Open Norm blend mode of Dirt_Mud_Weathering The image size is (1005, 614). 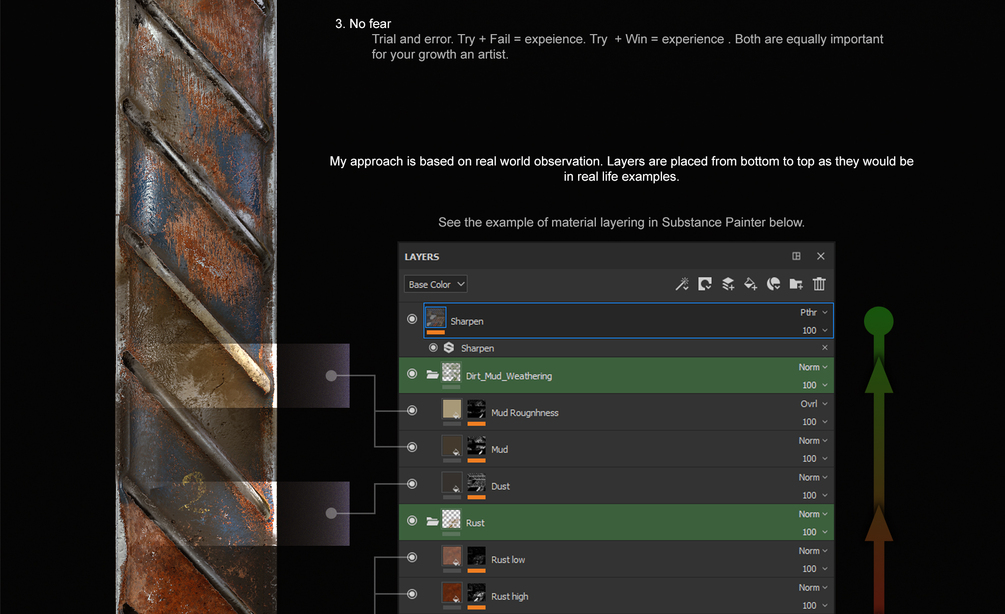[813, 367]
